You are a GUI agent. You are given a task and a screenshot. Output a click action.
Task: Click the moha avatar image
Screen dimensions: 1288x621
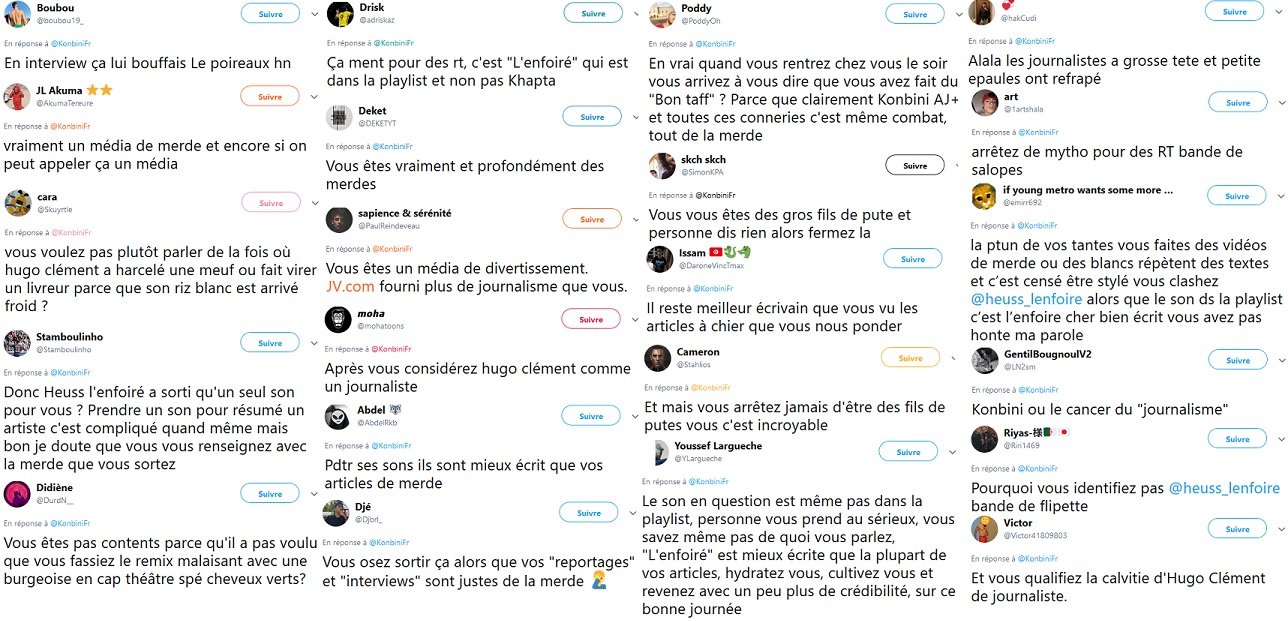click(339, 319)
